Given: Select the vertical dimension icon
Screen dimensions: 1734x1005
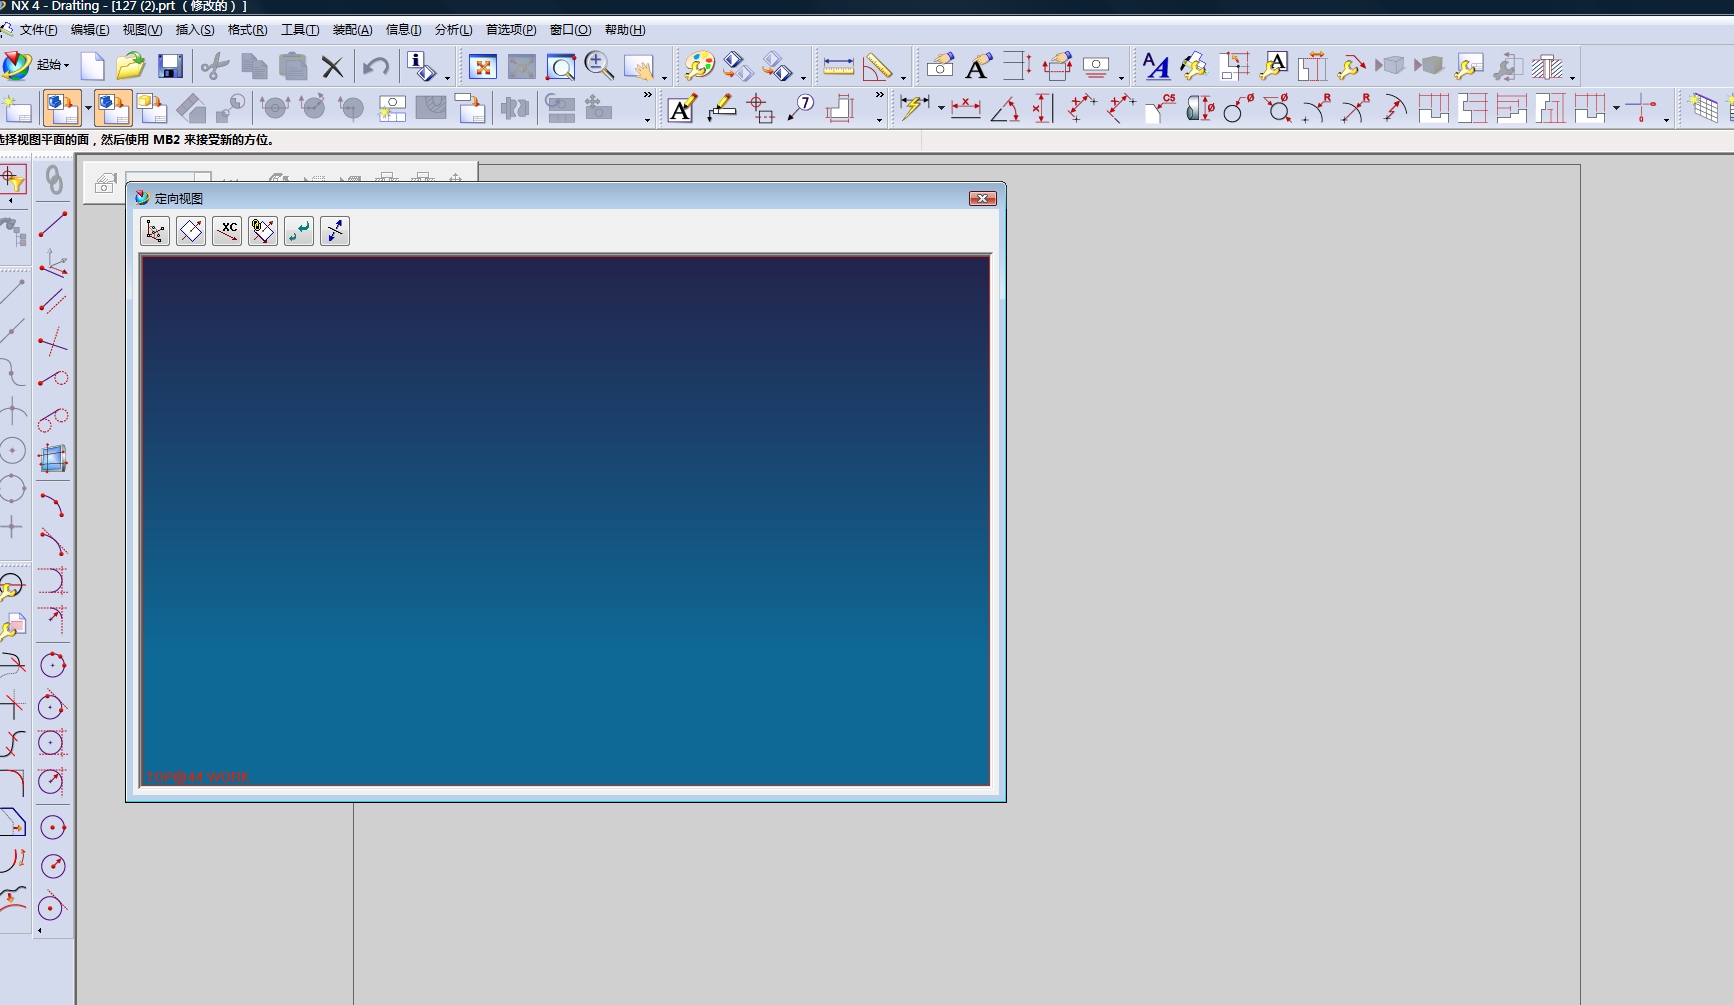Looking at the screenshot, I should click(x=1042, y=108).
